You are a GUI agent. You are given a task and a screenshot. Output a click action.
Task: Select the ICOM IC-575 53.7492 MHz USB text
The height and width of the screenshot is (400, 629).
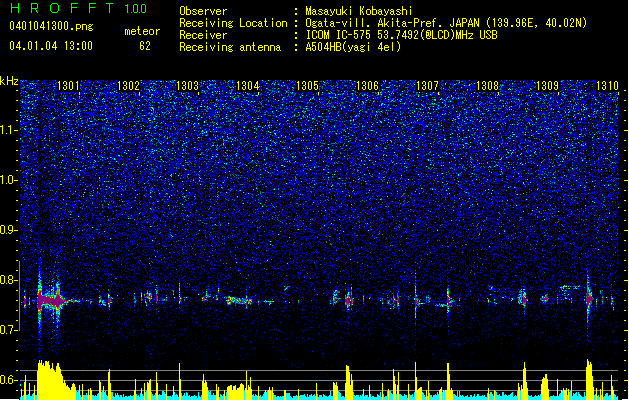402,35
